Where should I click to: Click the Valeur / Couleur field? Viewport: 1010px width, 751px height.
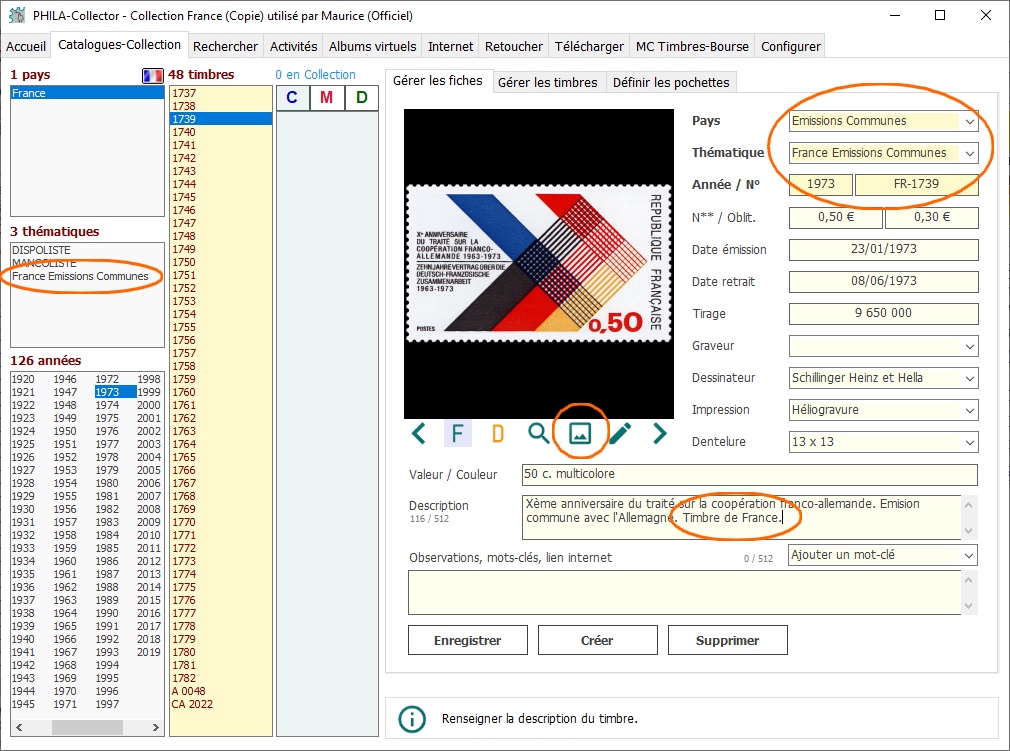click(750, 475)
